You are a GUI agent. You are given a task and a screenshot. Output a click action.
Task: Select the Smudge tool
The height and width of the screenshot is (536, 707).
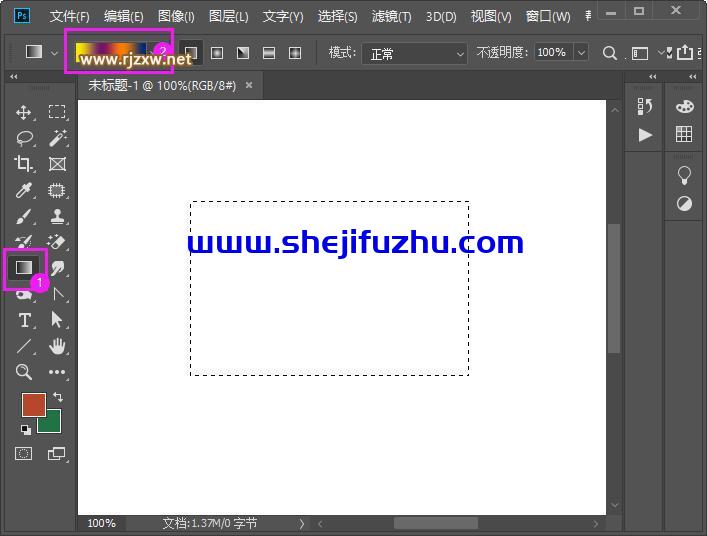57,268
